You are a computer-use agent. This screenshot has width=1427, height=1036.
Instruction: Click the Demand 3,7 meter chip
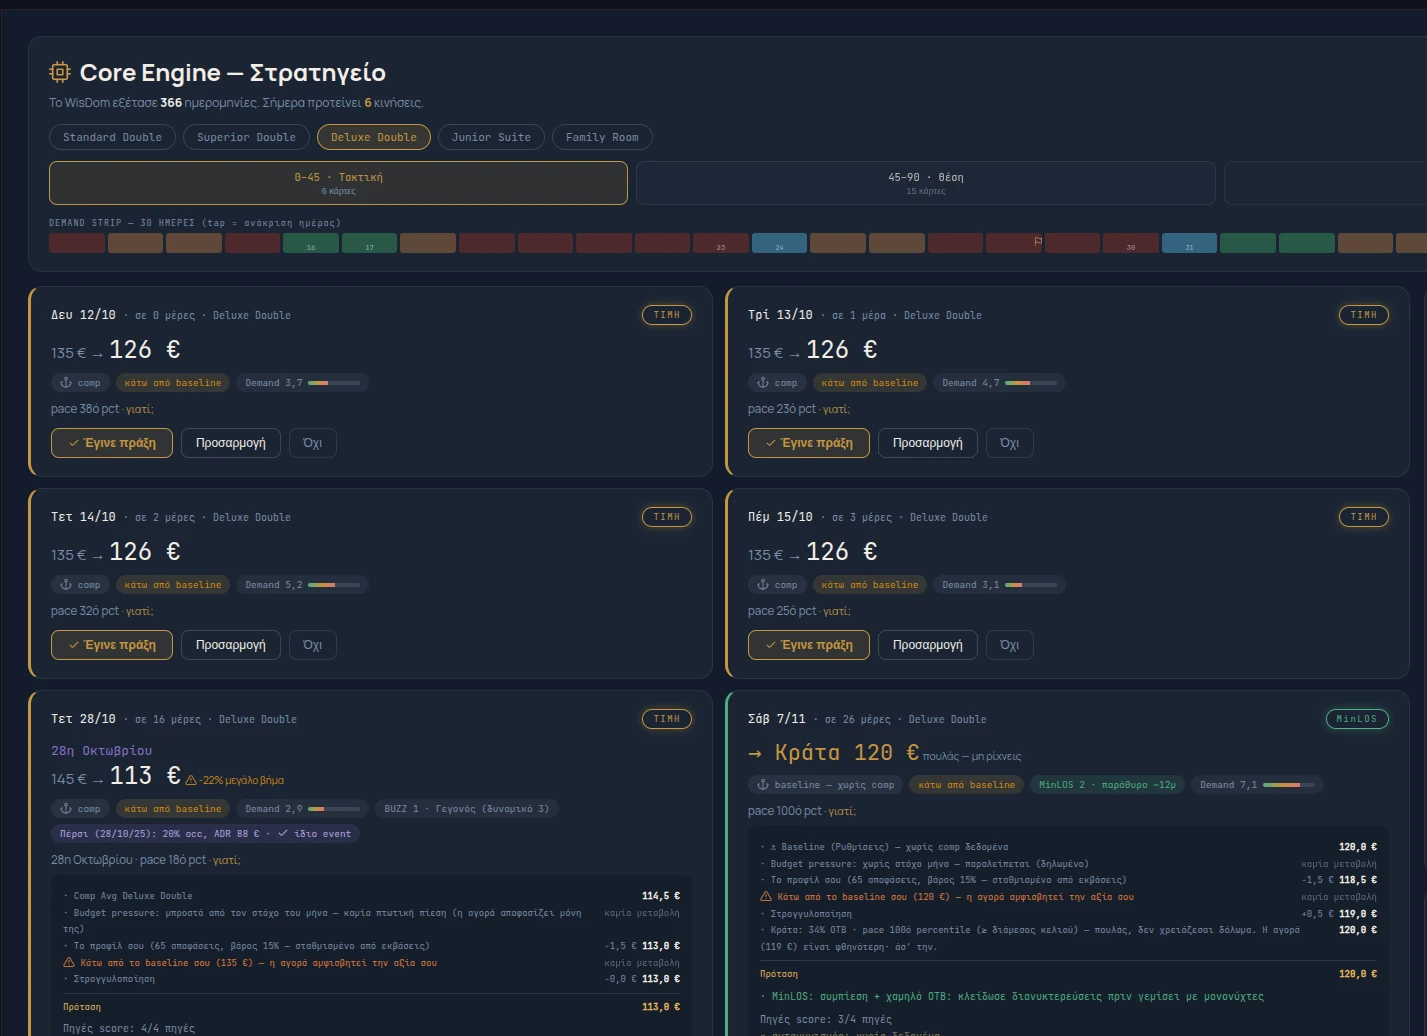(x=302, y=382)
